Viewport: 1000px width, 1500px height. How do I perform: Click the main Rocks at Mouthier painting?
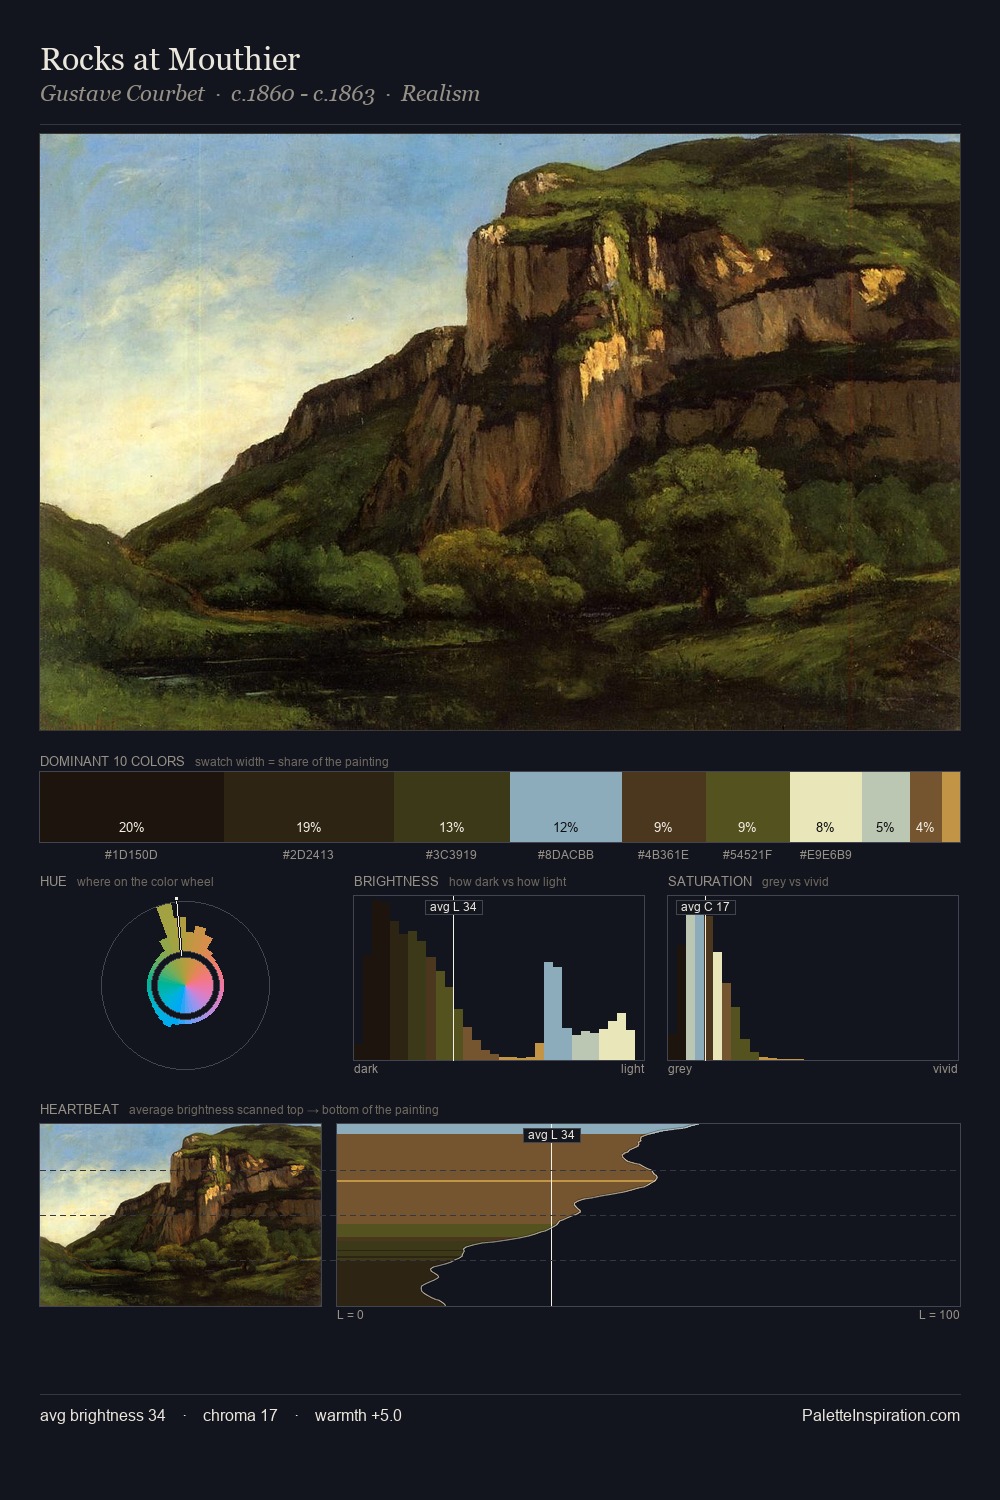pos(500,432)
